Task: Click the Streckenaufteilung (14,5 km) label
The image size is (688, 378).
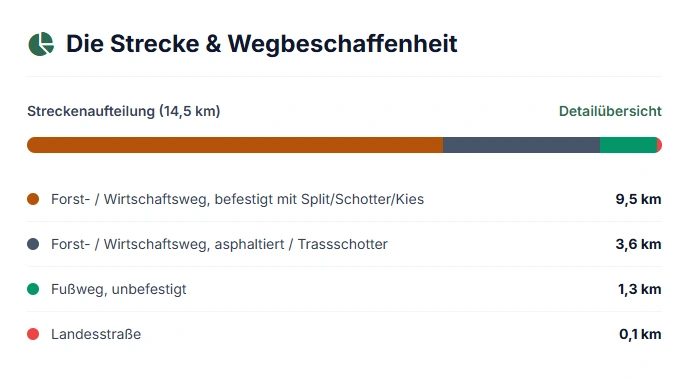Action: click(124, 111)
